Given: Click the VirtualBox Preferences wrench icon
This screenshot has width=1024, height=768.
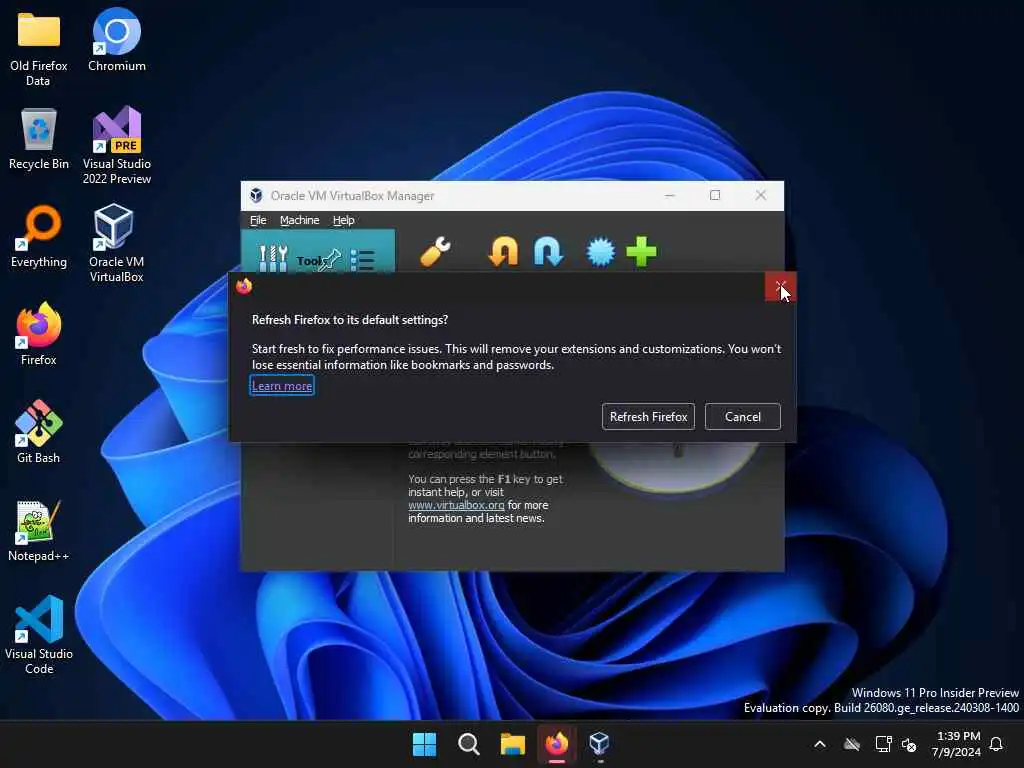Looking at the screenshot, I should (435, 252).
